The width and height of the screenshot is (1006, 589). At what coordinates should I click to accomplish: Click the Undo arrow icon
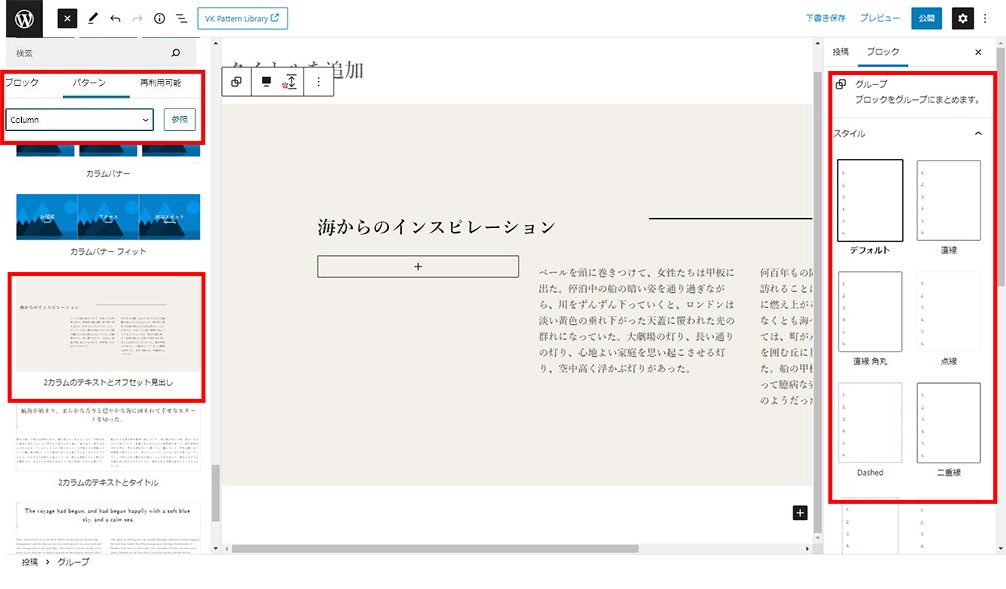pyautogui.click(x=114, y=18)
